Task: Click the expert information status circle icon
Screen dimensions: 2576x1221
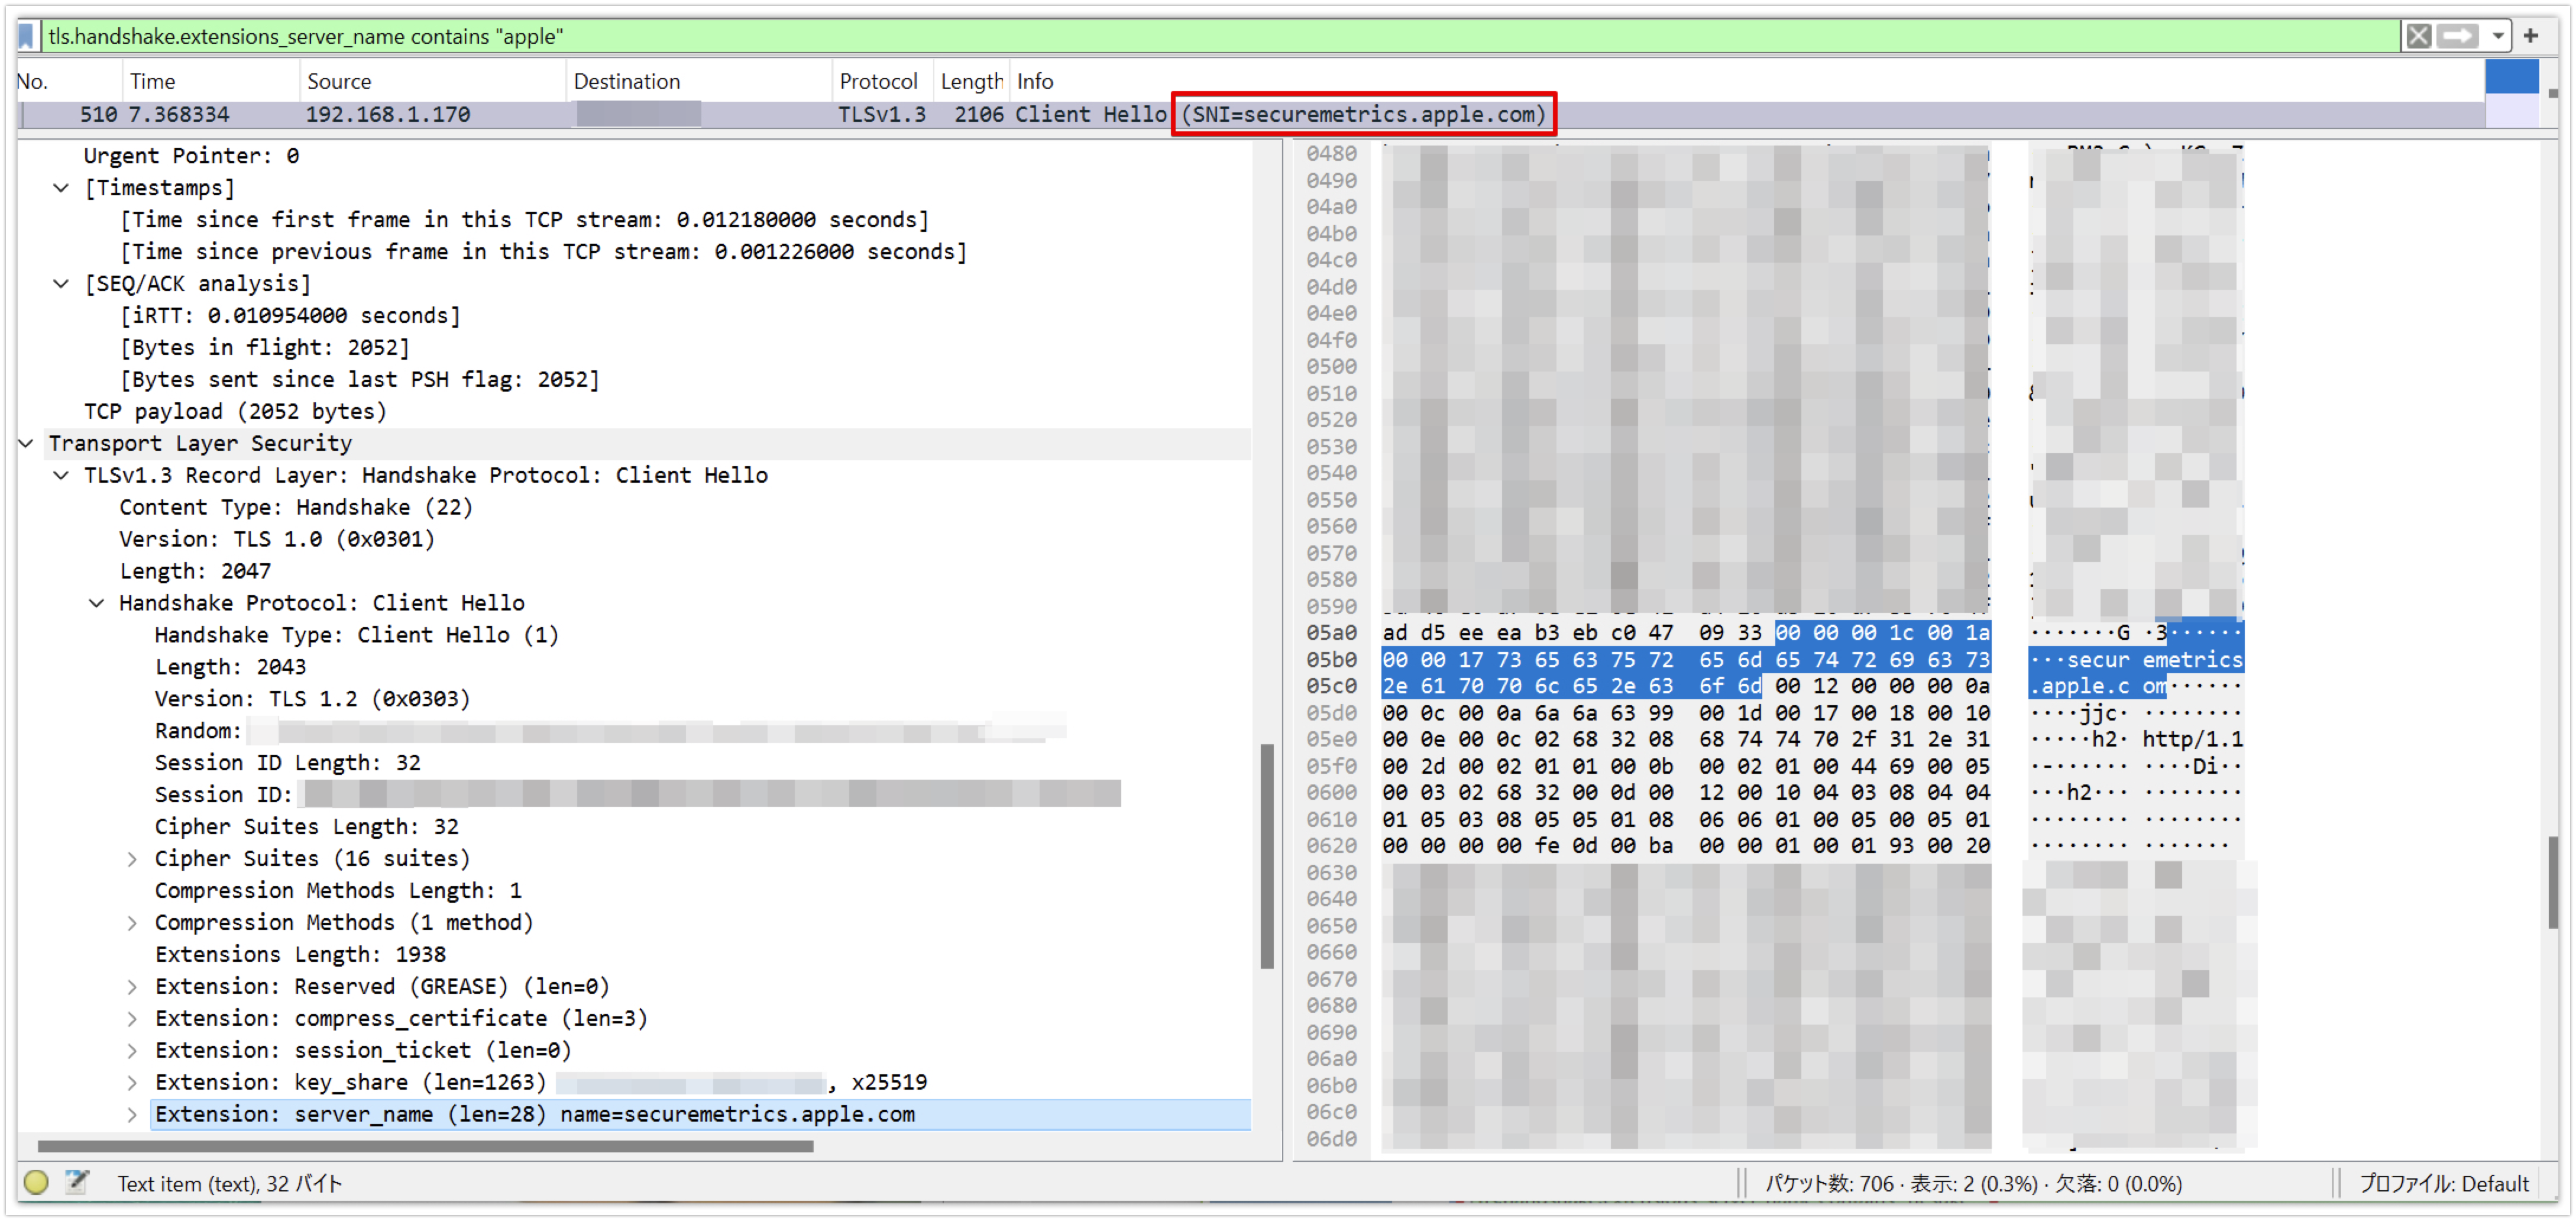Action: coord(36,1182)
